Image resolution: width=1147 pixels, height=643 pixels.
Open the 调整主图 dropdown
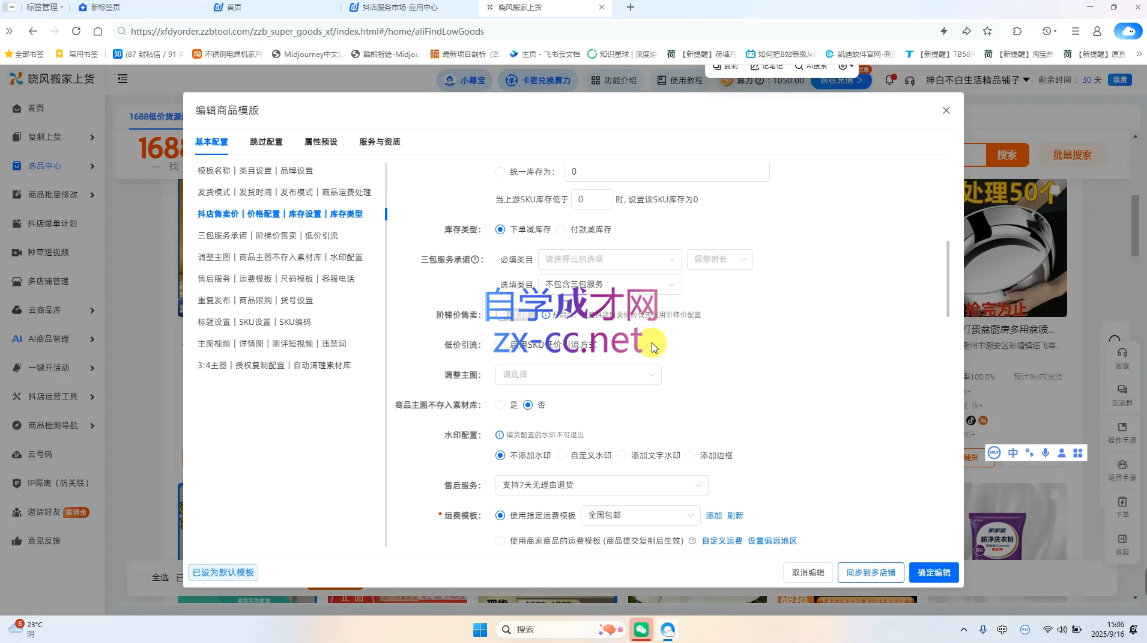(578, 375)
